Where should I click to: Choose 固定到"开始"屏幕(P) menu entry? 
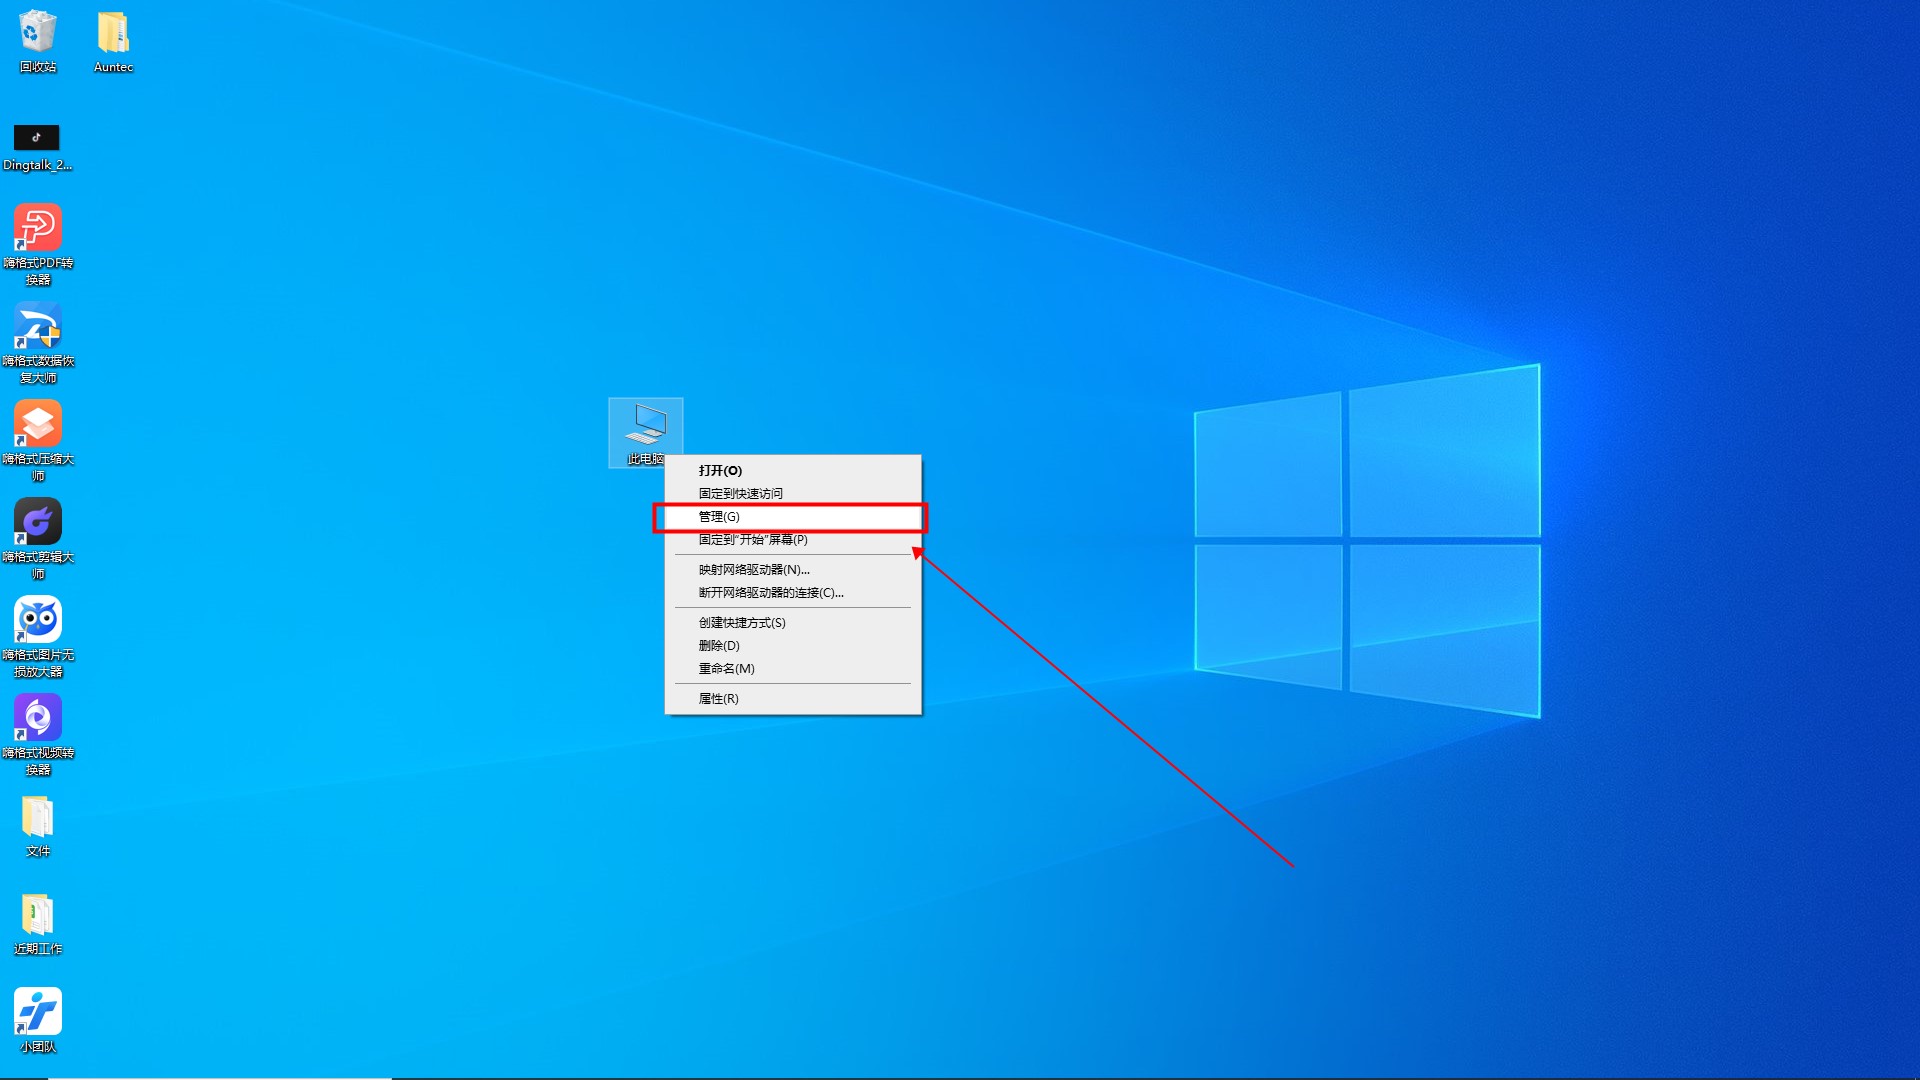pyautogui.click(x=793, y=540)
